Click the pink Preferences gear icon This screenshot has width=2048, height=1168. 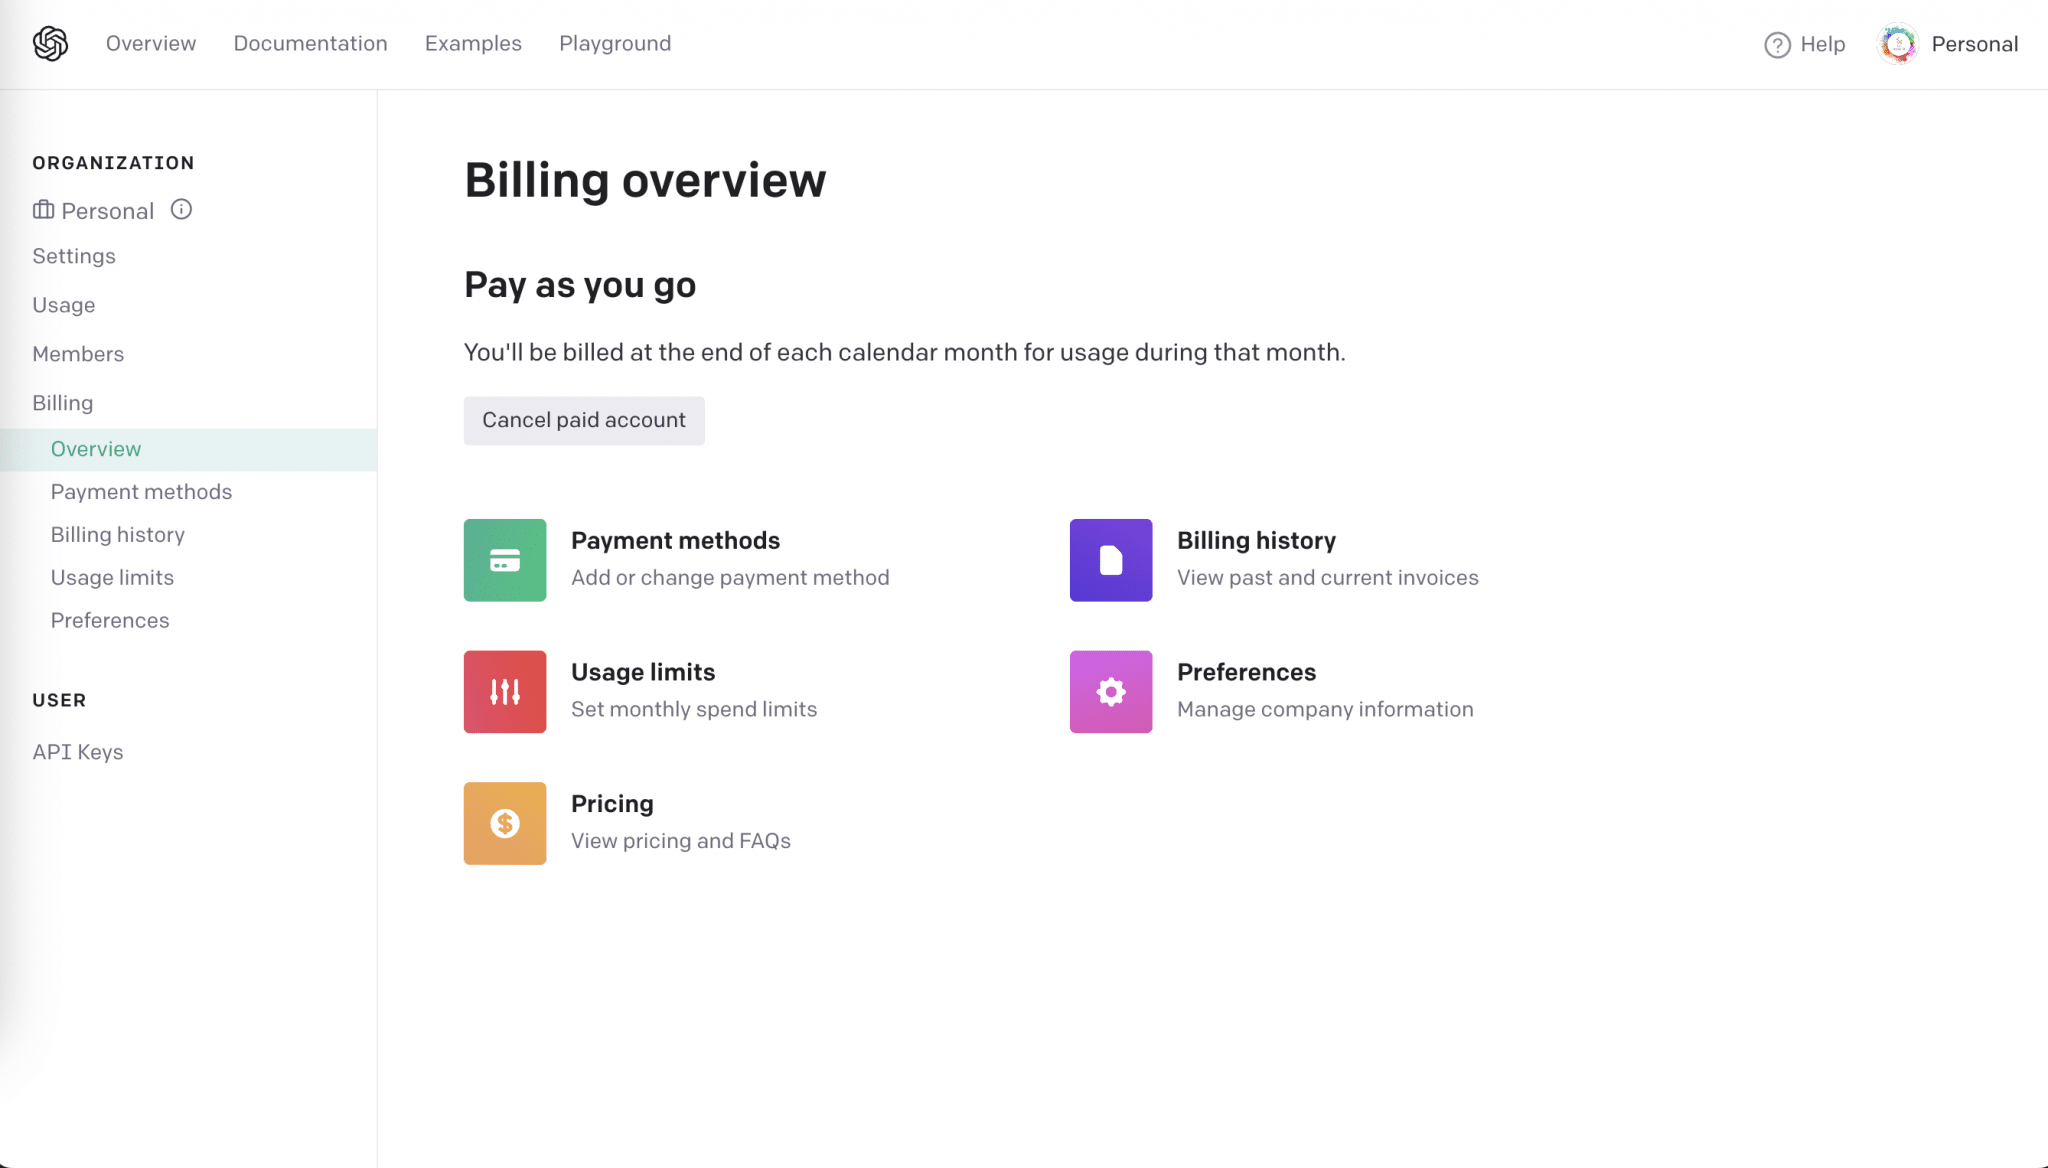point(1111,692)
